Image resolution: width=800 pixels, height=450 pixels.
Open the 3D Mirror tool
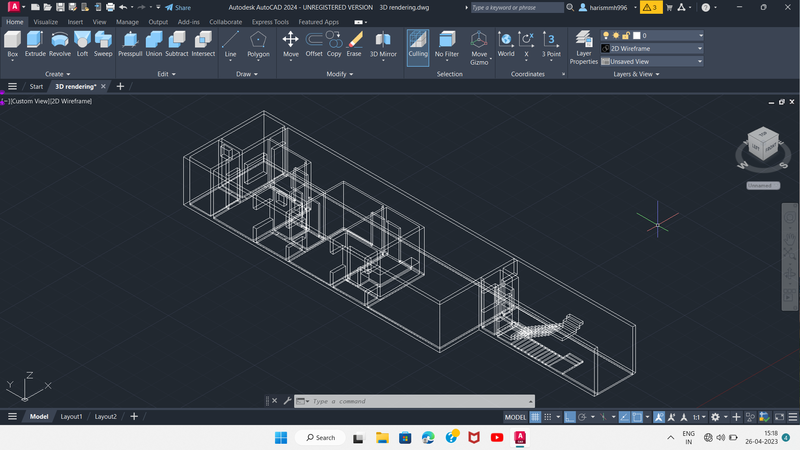coord(383,44)
